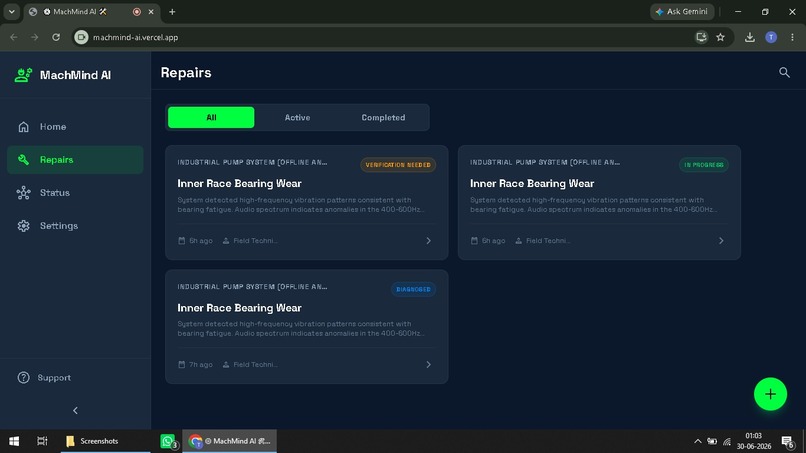Open the notification center icon

(x=787, y=441)
